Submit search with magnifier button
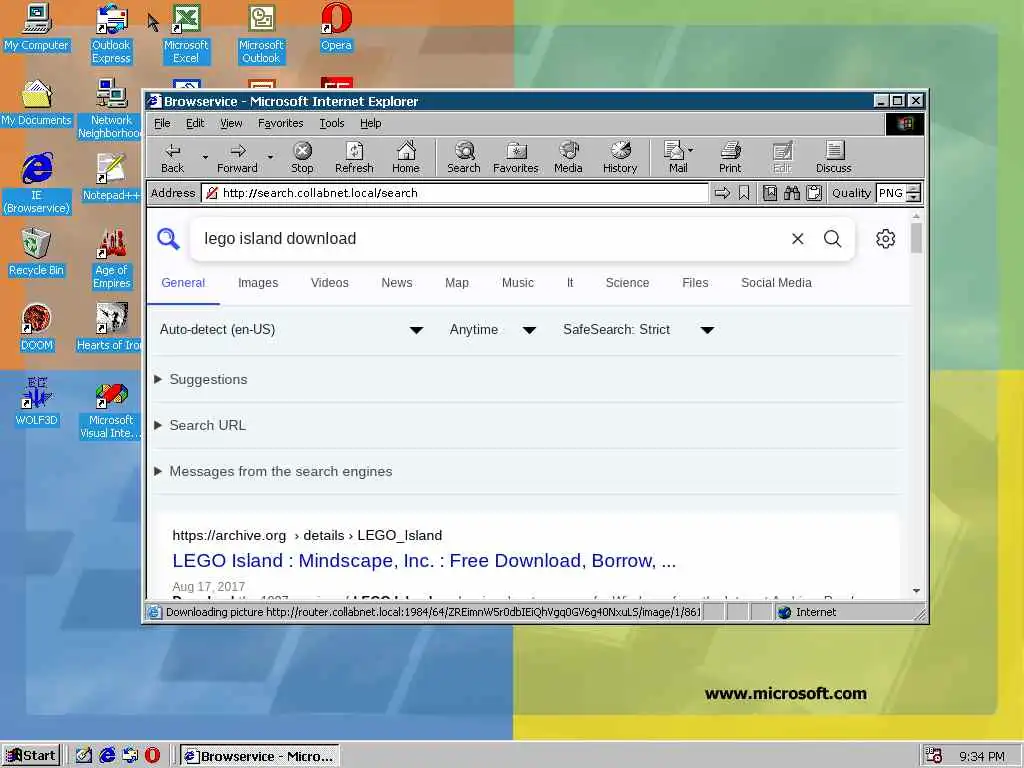Image resolution: width=1024 pixels, height=768 pixels. (x=833, y=238)
